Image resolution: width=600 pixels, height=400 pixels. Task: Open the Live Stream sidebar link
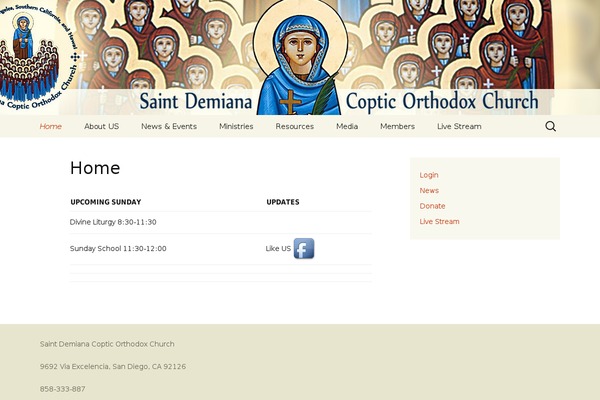(x=439, y=221)
